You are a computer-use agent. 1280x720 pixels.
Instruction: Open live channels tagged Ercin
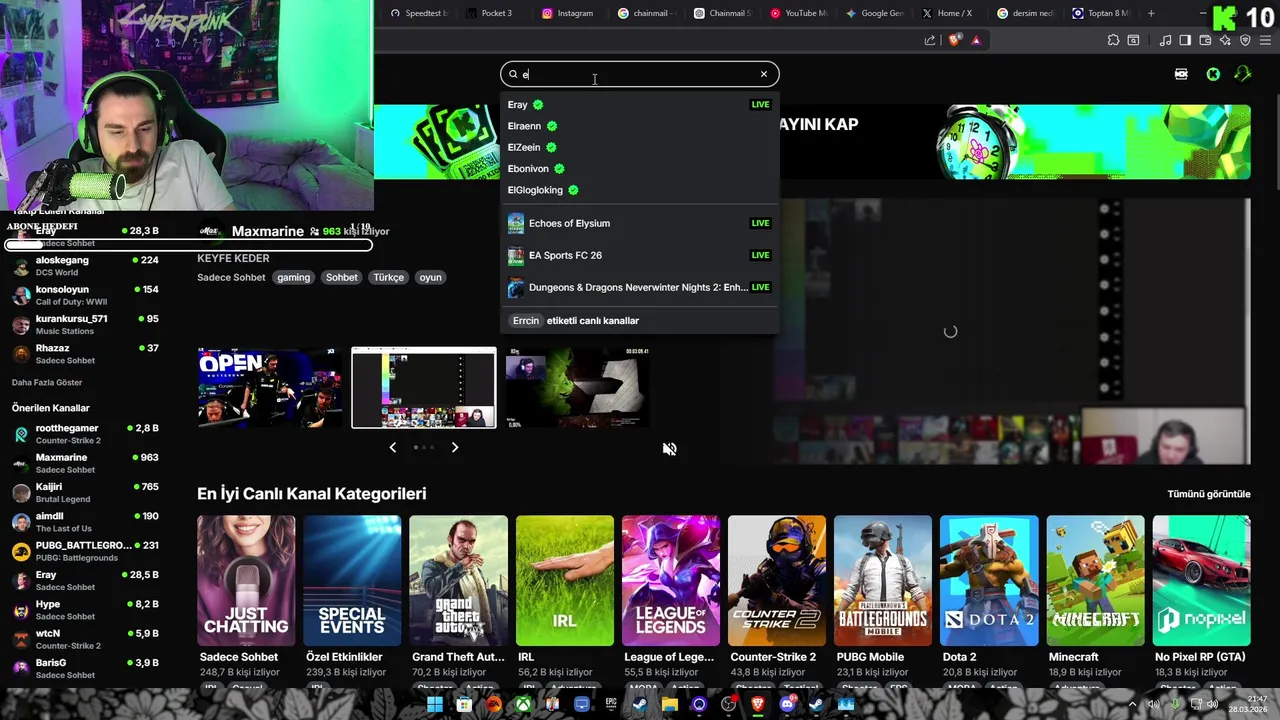(639, 321)
